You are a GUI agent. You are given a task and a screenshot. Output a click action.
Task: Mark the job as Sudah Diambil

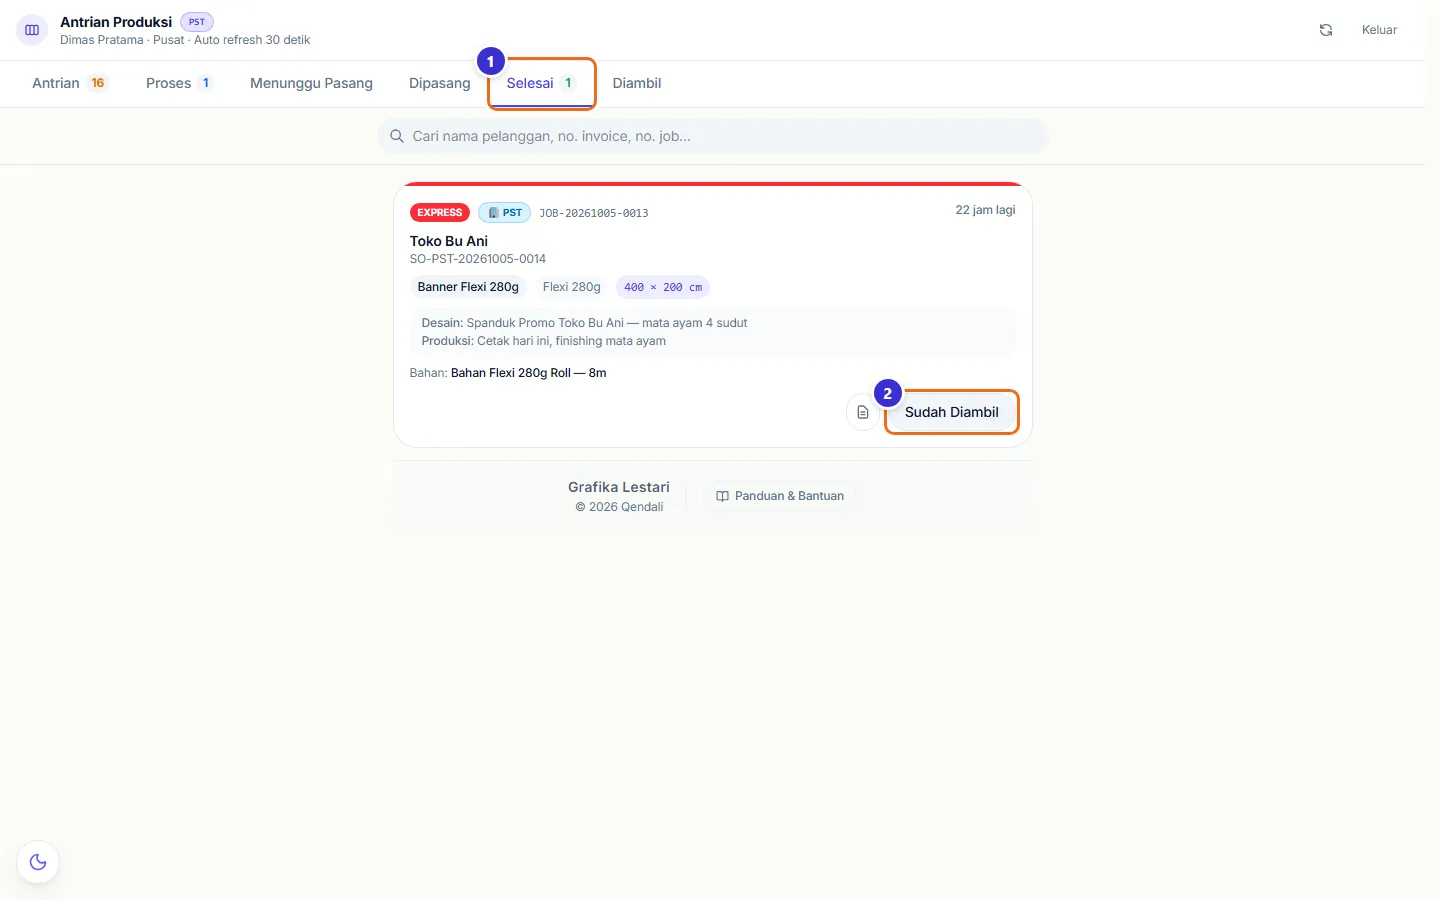(x=951, y=412)
